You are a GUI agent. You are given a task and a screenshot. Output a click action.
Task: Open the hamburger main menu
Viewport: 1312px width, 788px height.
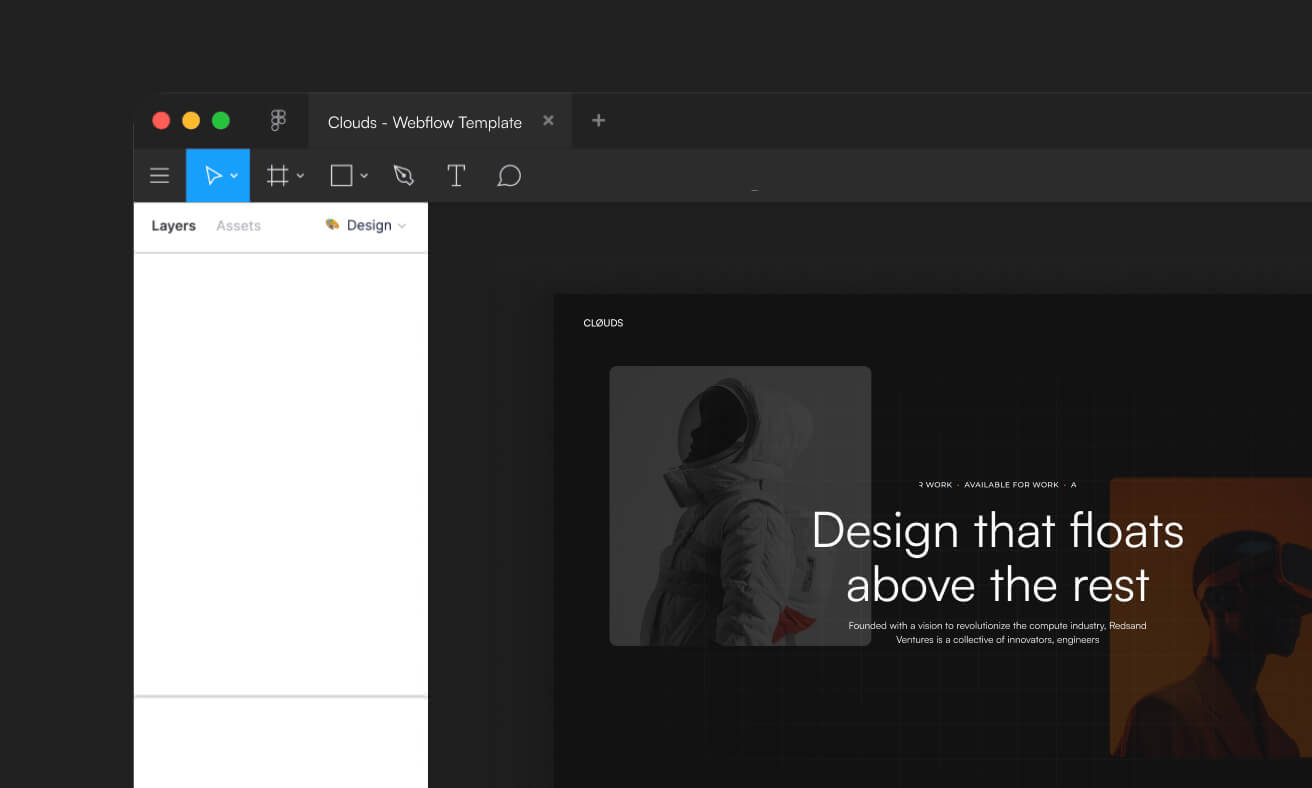tap(159, 176)
